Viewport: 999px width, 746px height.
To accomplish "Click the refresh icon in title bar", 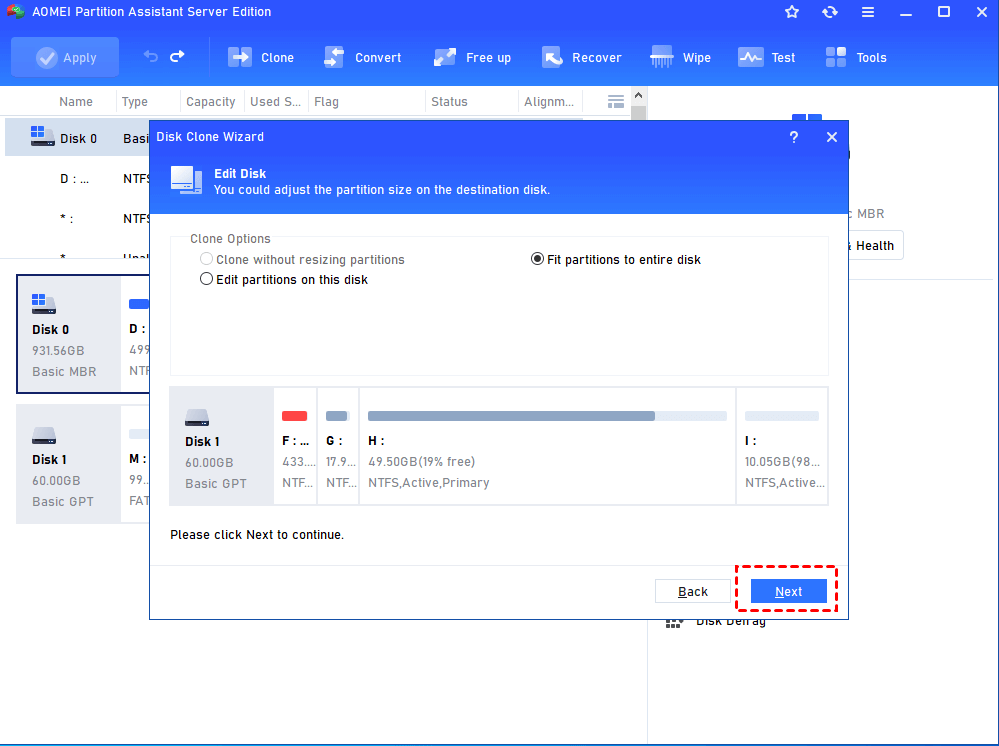I will point(830,12).
